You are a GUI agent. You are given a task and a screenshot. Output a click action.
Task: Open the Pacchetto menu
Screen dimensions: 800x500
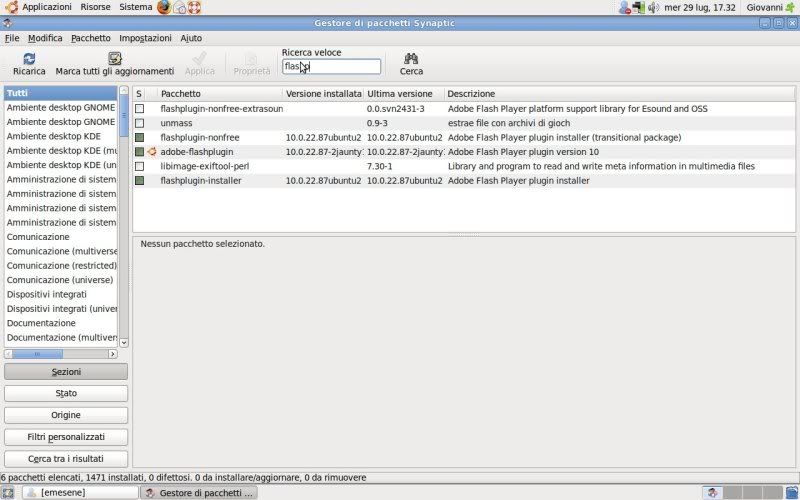pyautogui.click(x=90, y=38)
